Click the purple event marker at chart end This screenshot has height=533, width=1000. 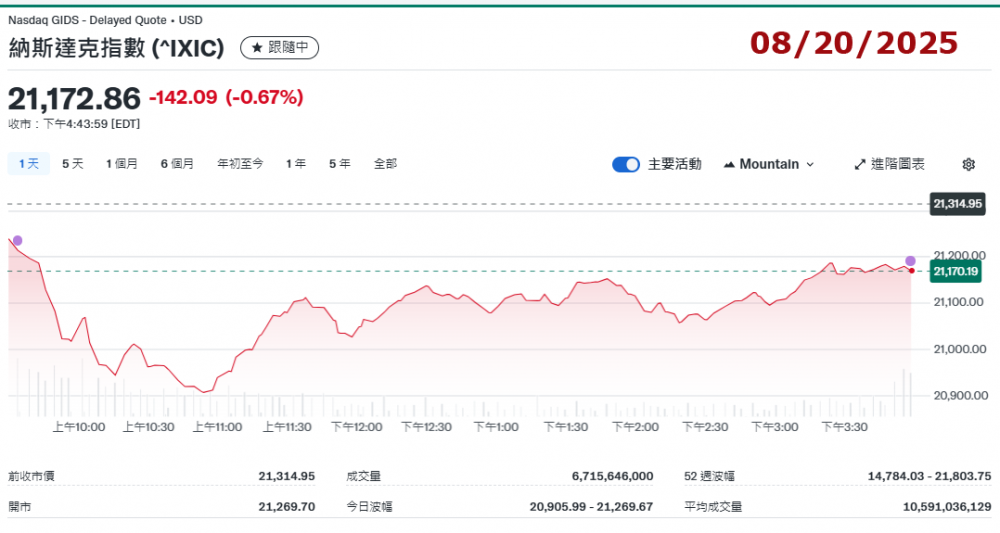coord(910,261)
